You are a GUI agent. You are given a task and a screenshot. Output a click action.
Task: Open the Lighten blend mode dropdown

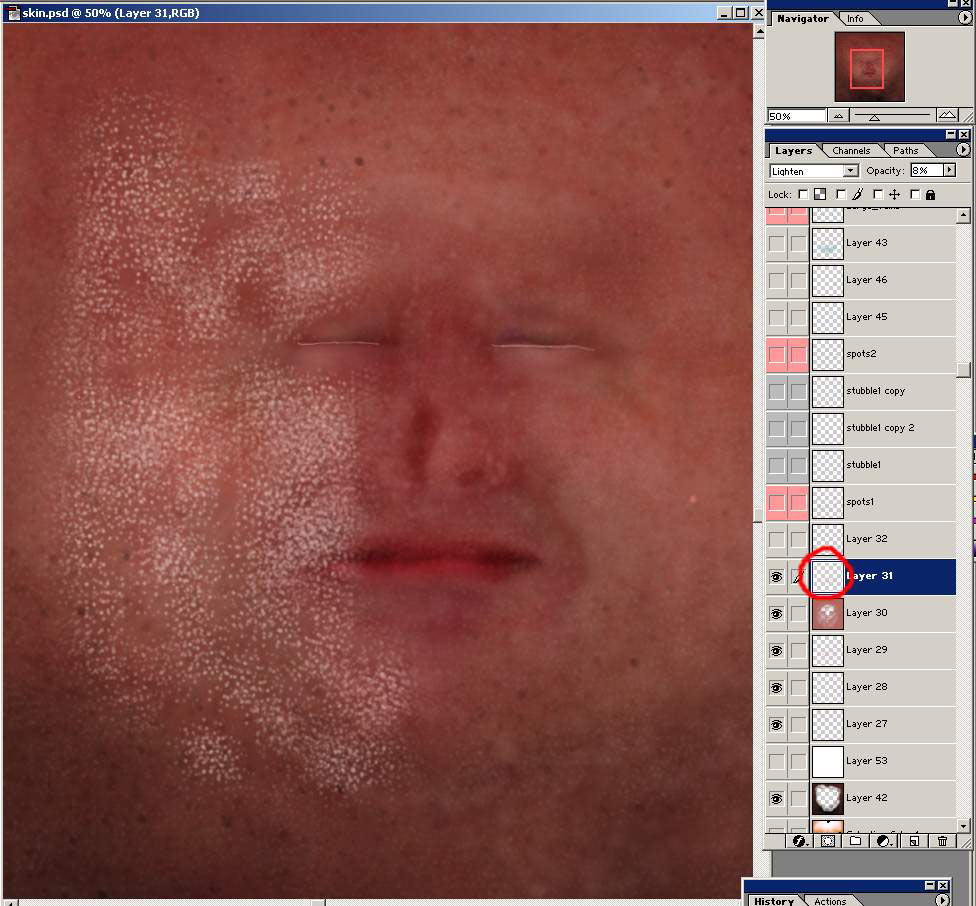pos(851,171)
